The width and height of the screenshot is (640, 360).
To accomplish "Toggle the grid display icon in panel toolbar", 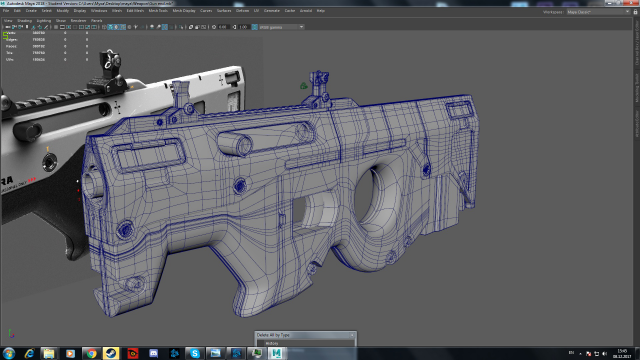I will pos(56,27).
